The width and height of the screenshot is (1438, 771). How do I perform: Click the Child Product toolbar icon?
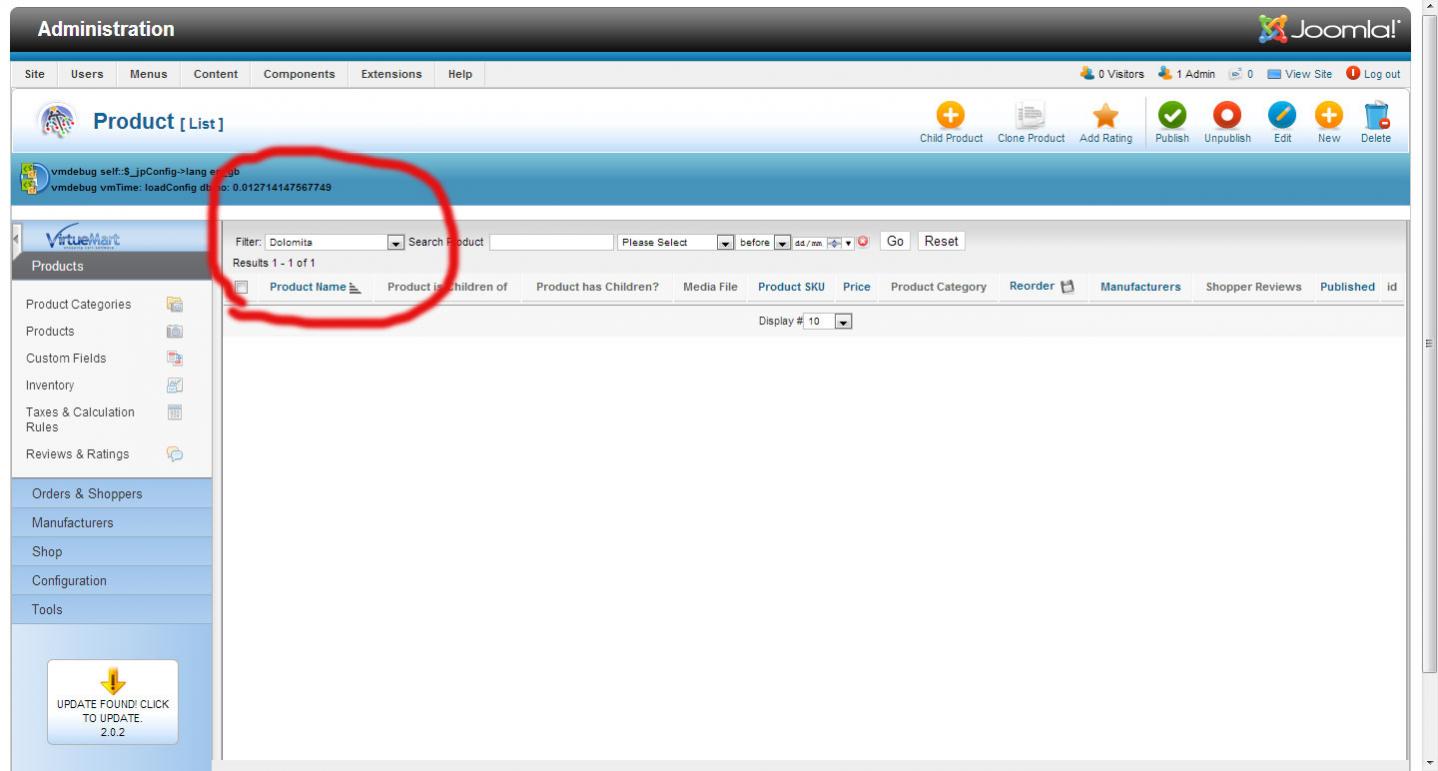[x=950, y=117]
